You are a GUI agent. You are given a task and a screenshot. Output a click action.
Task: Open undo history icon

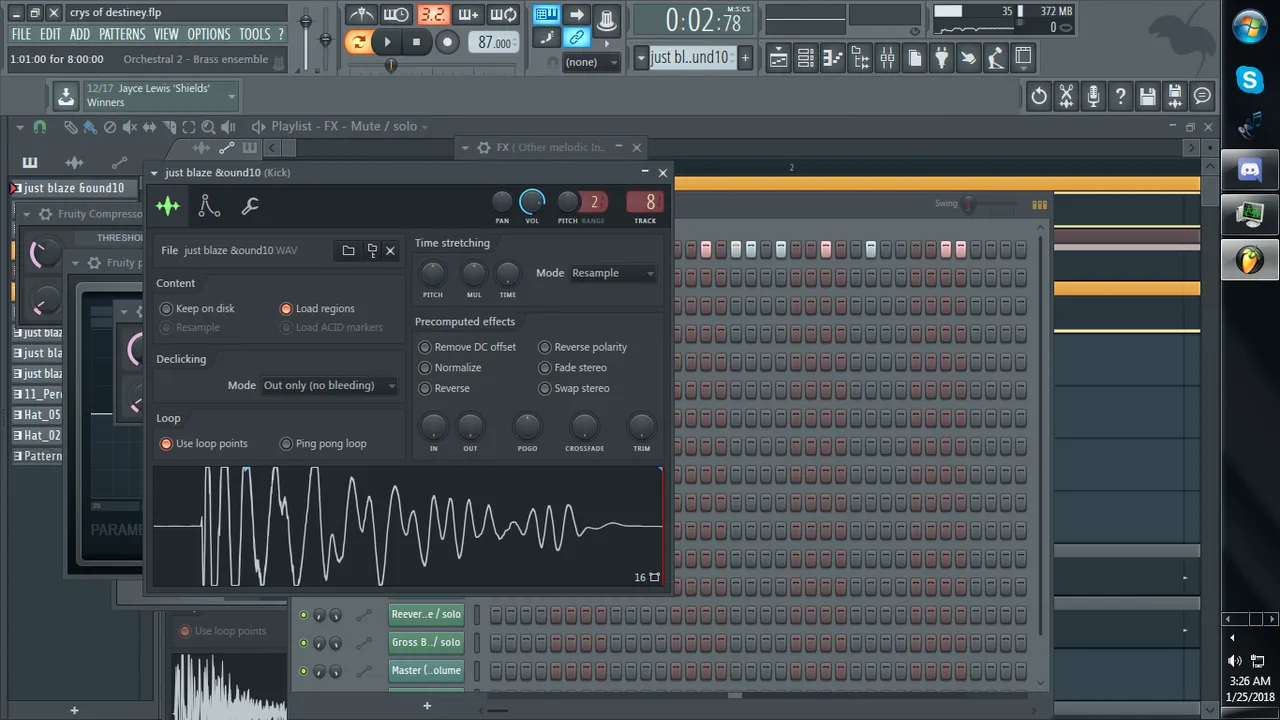pos(1039,96)
